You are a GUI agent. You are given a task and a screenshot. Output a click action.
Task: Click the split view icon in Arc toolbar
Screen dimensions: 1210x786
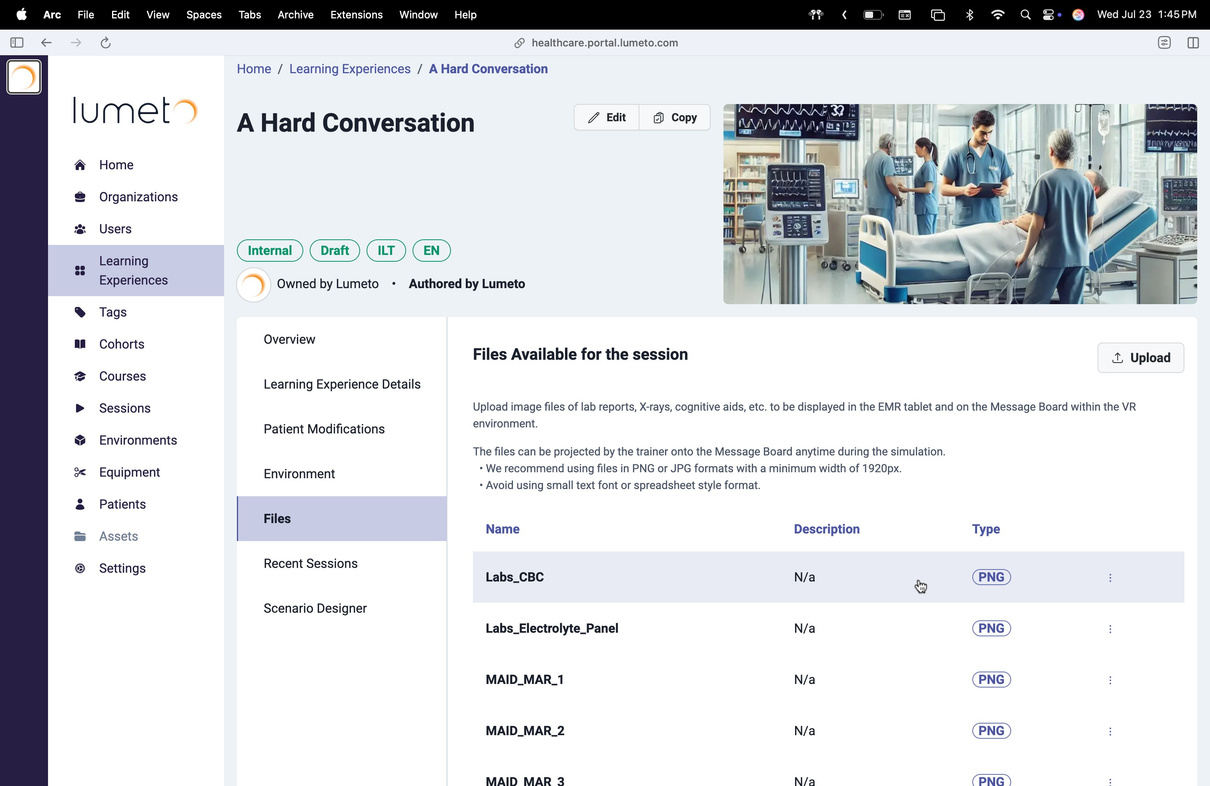pos(1193,43)
